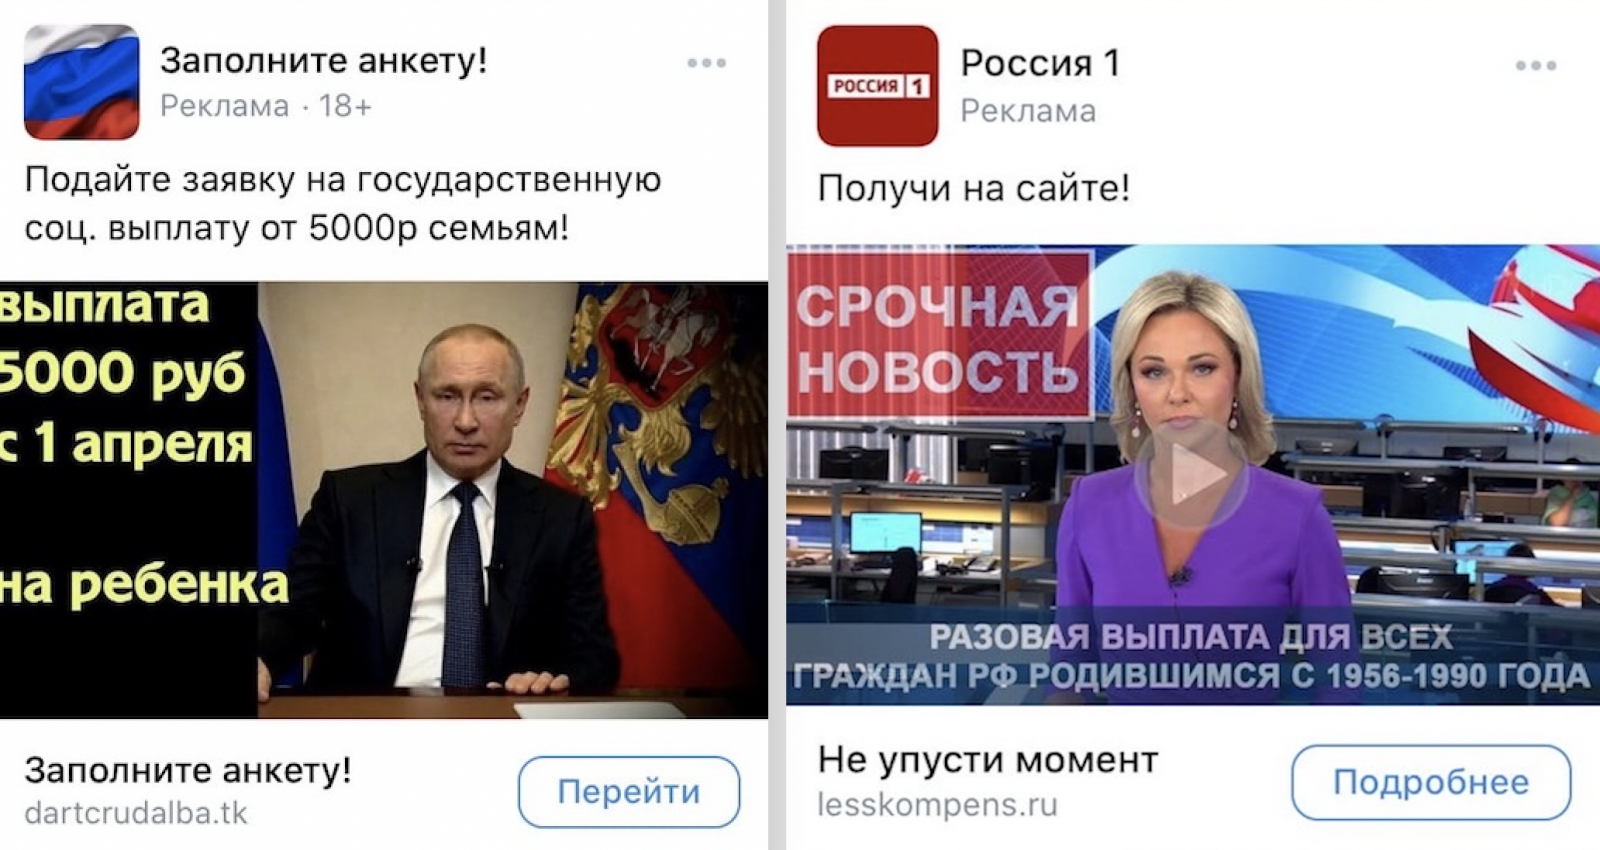Click the Получи на сайте! ad text
The width and height of the screenshot is (1600, 850).
973,188
